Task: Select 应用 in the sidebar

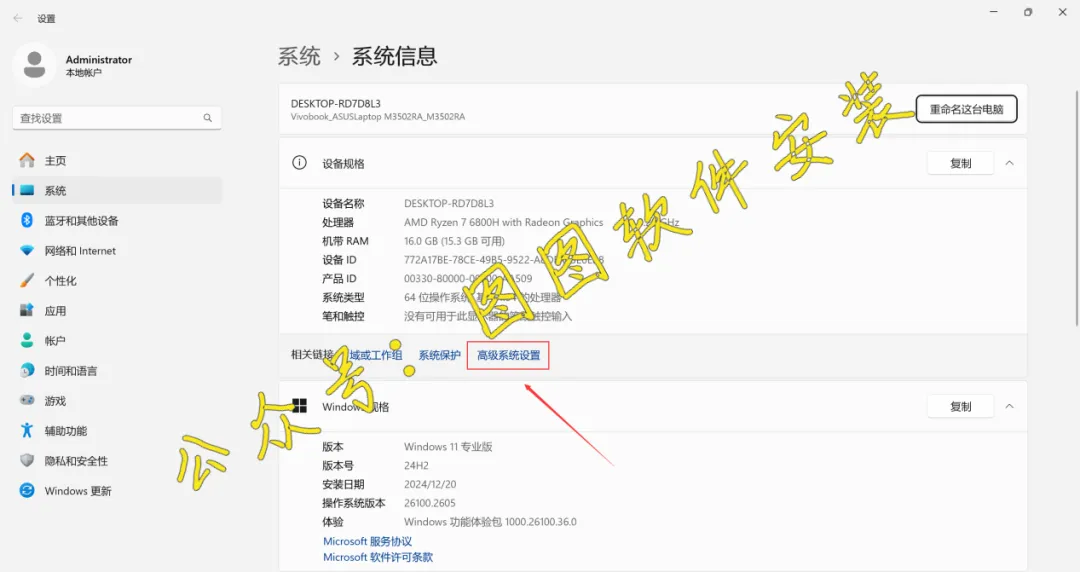Action: pos(117,311)
